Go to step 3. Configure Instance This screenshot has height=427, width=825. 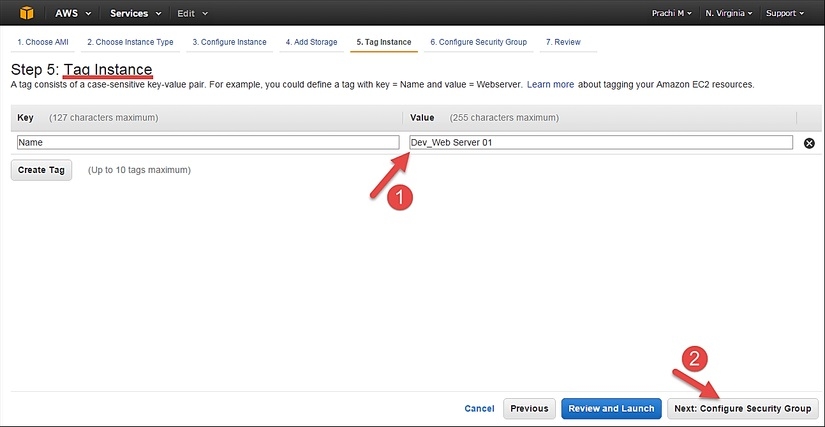229,42
